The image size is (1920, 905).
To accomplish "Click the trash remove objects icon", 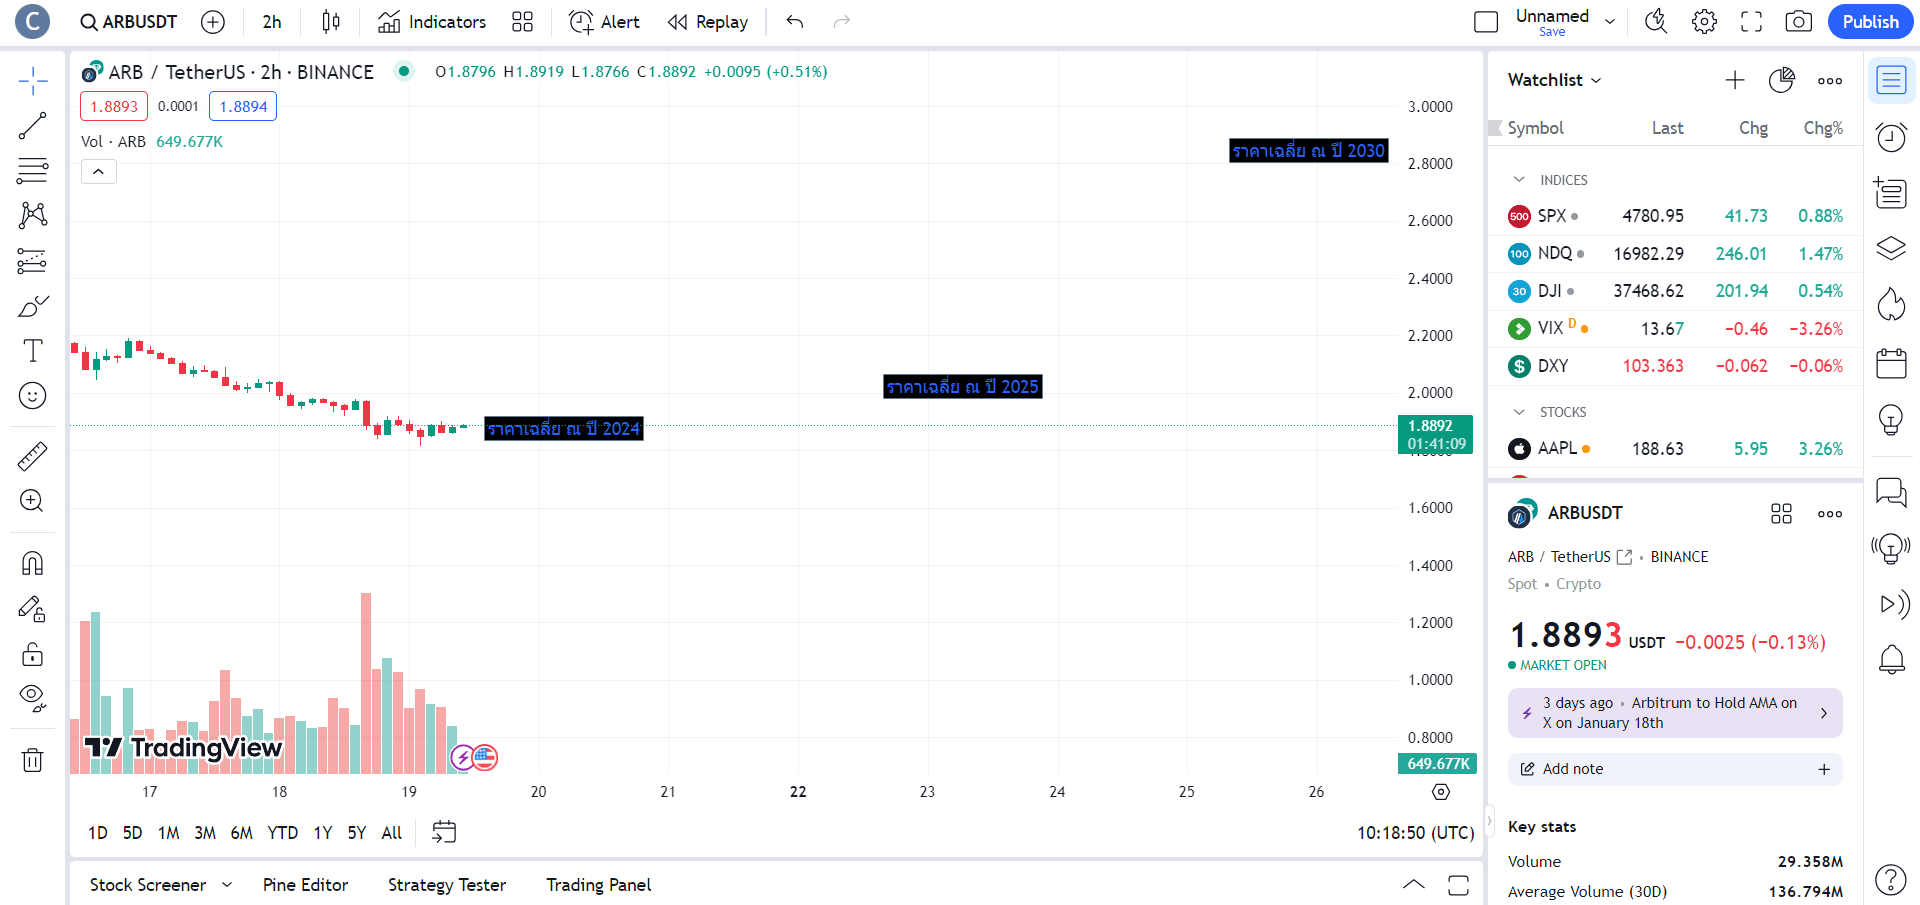I will 32,760.
